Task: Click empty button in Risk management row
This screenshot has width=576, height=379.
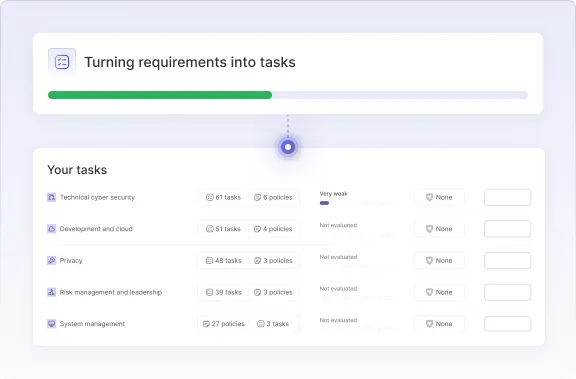Action: pyautogui.click(x=507, y=292)
